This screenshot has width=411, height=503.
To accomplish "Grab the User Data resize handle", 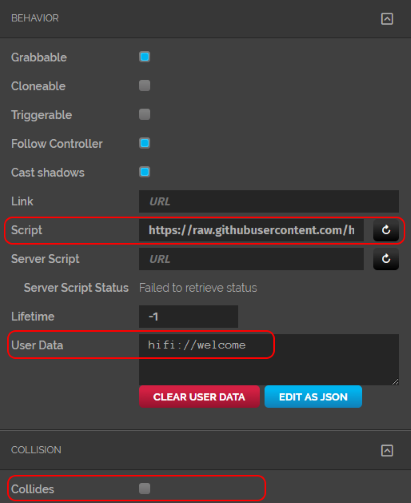I will pos(395,382).
